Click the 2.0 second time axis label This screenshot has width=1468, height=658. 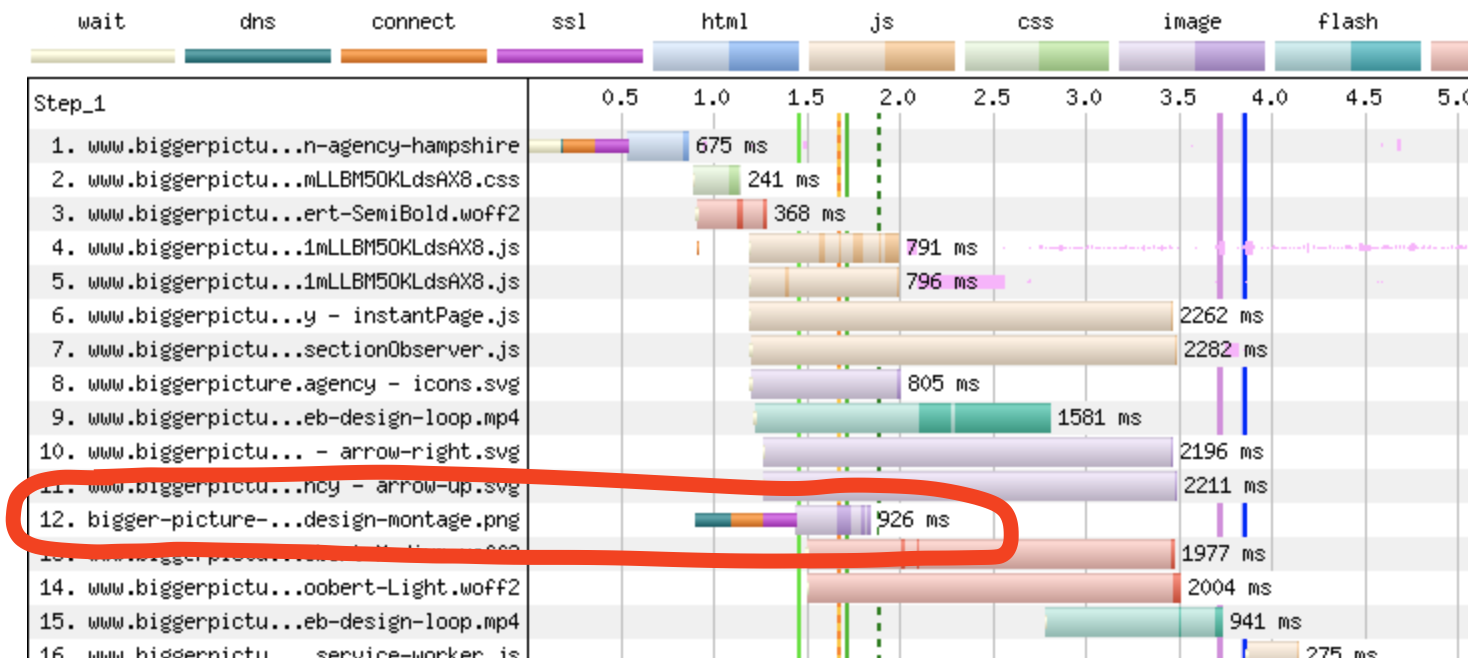pyautogui.click(x=898, y=98)
